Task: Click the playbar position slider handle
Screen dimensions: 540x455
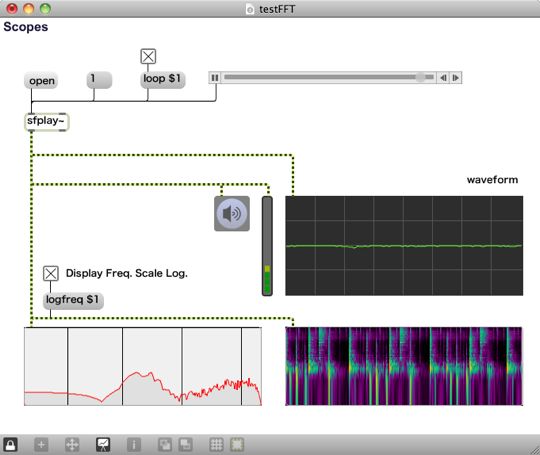Action: (x=420, y=77)
